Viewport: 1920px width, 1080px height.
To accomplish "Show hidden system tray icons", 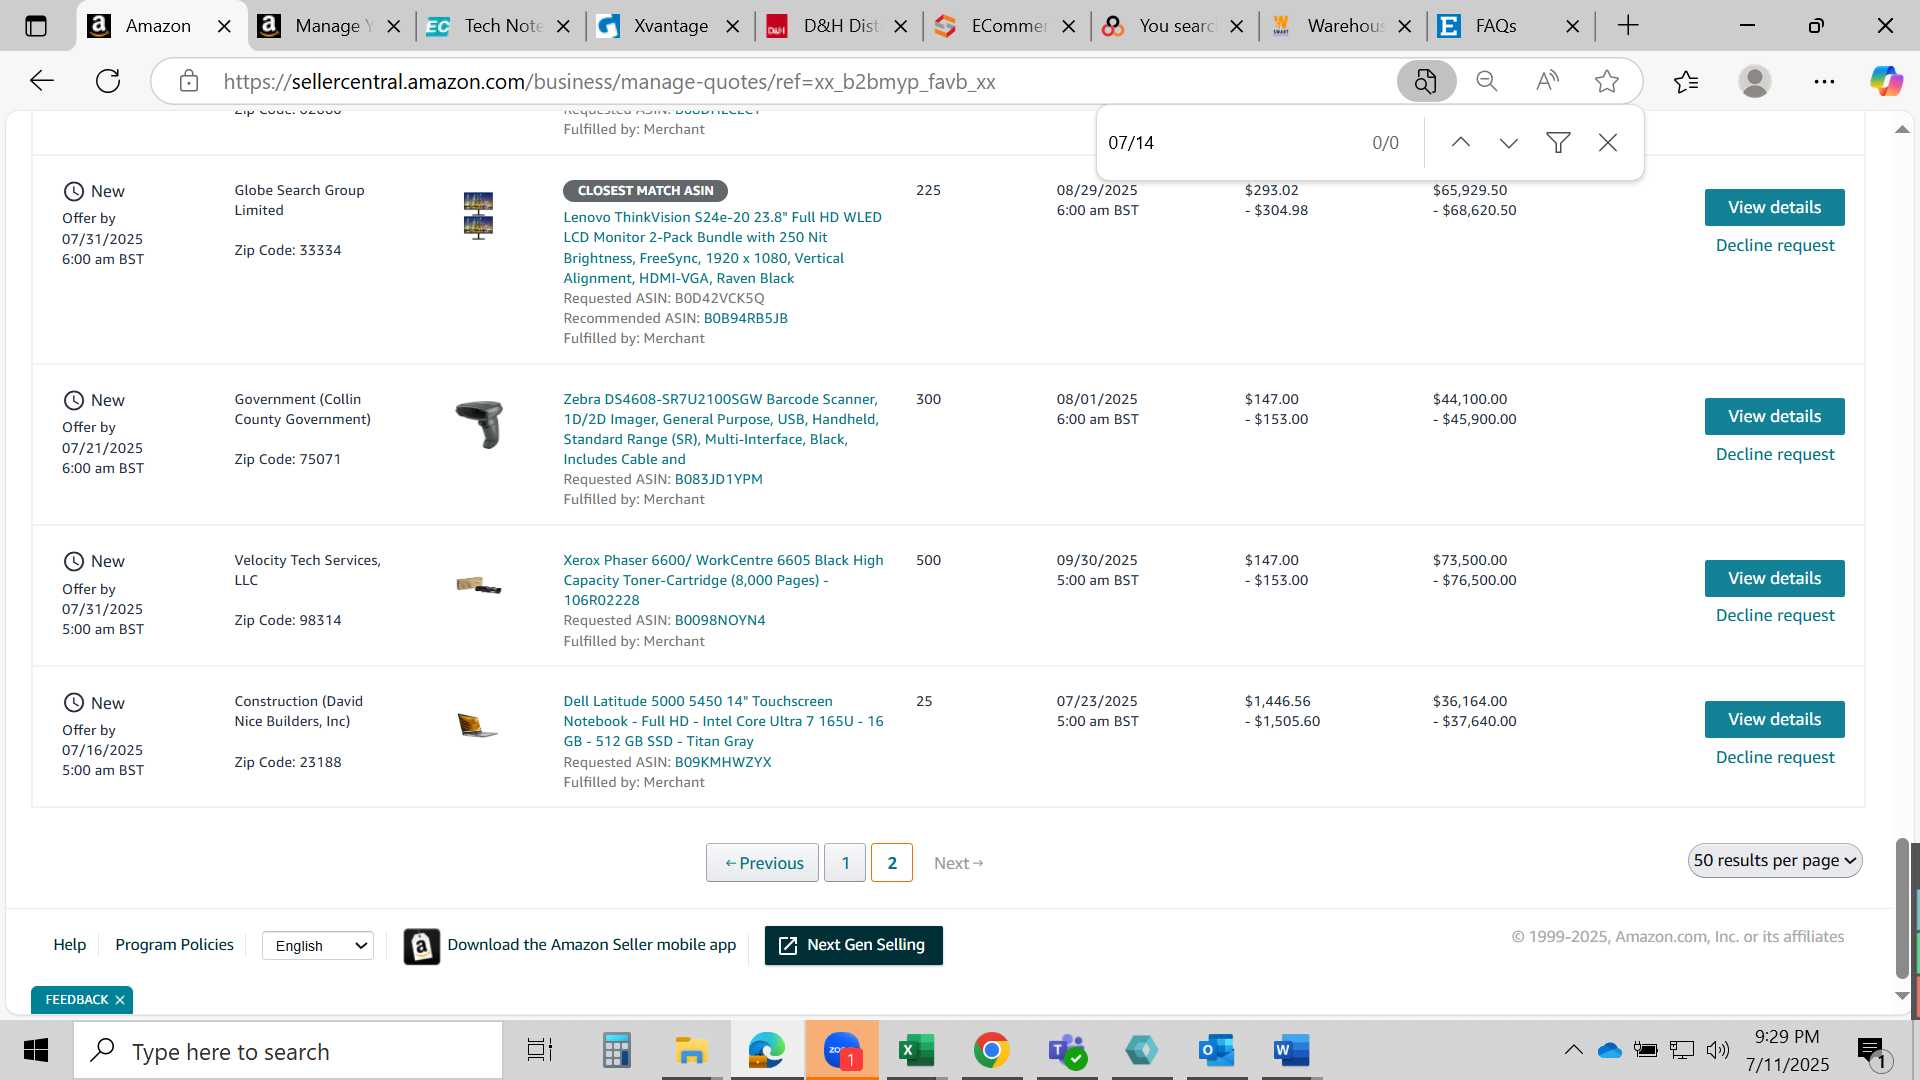I will [x=1573, y=1050].
